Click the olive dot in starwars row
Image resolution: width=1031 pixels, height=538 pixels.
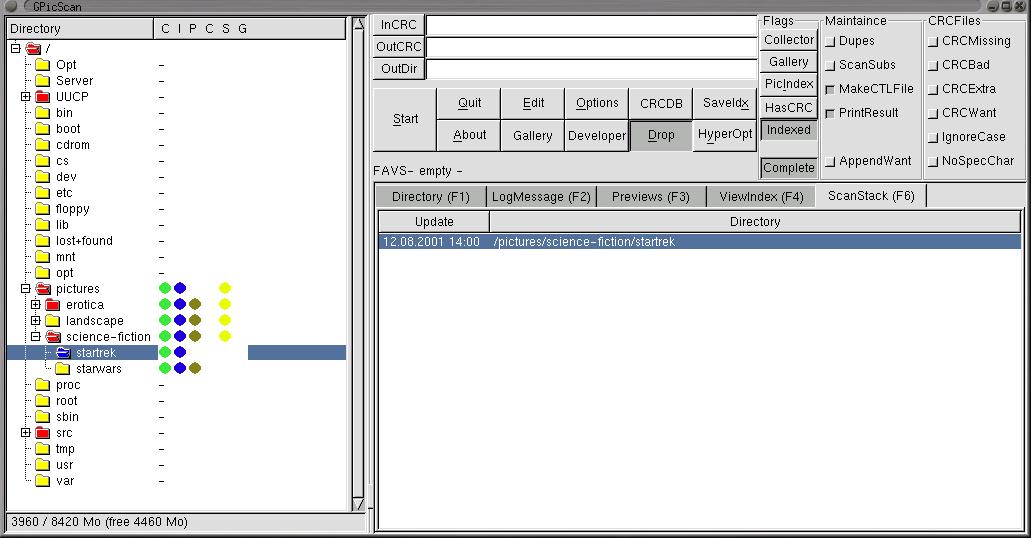point(195,369)
